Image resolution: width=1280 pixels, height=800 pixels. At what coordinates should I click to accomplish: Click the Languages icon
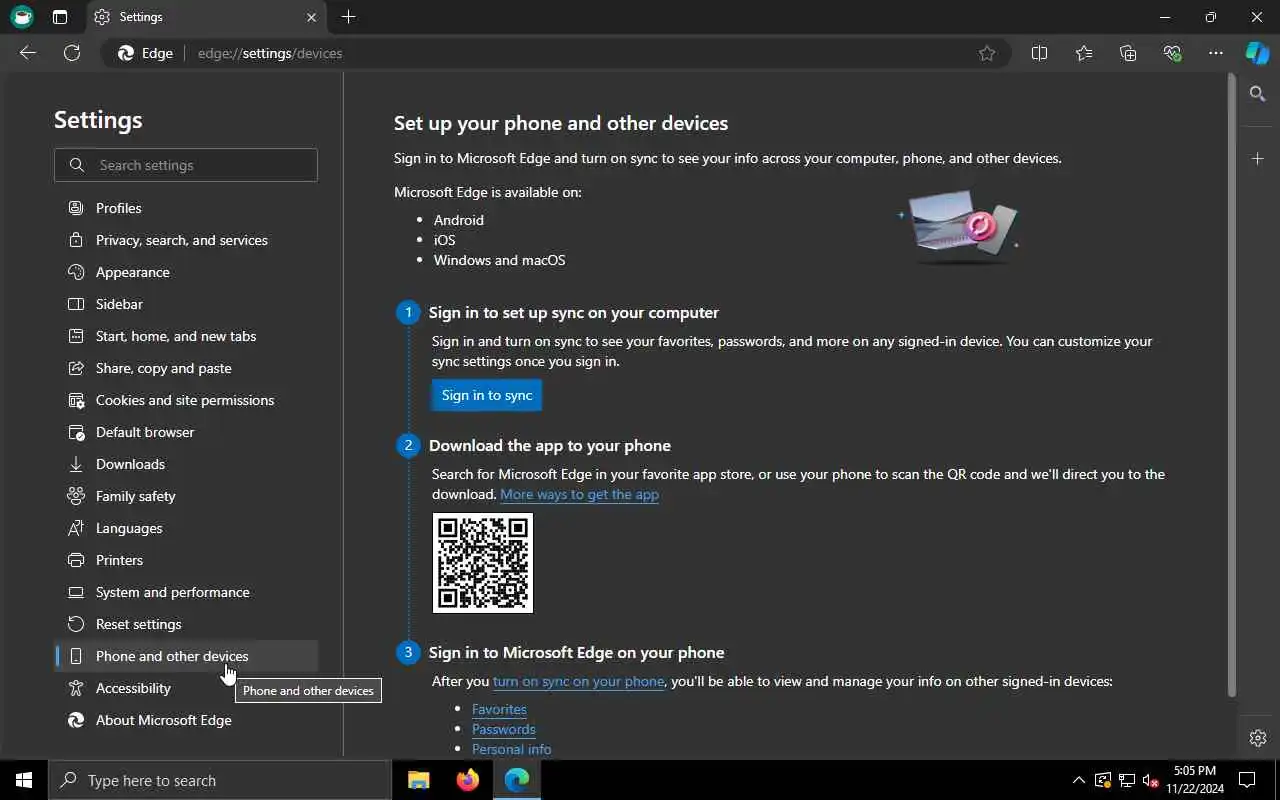(76, 528)
